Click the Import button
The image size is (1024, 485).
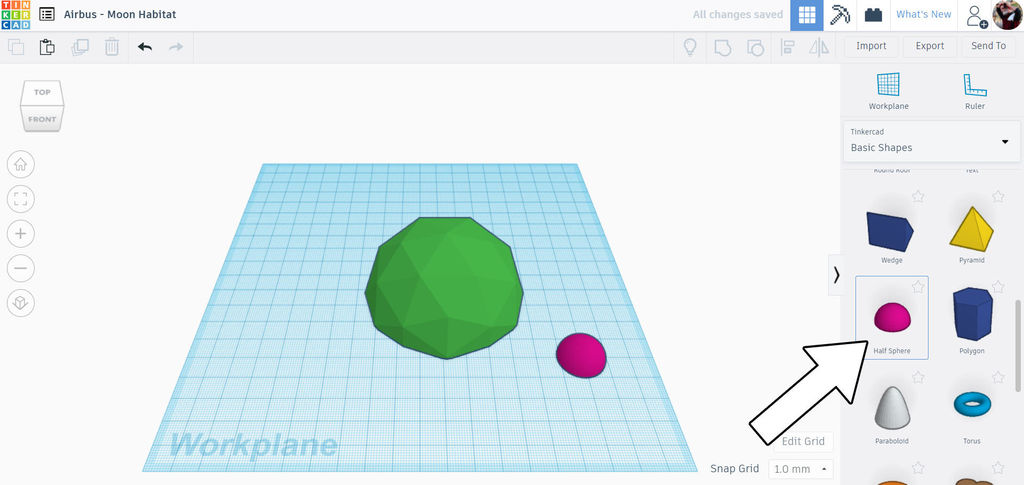pyautogui.click(x=871, y=46)
